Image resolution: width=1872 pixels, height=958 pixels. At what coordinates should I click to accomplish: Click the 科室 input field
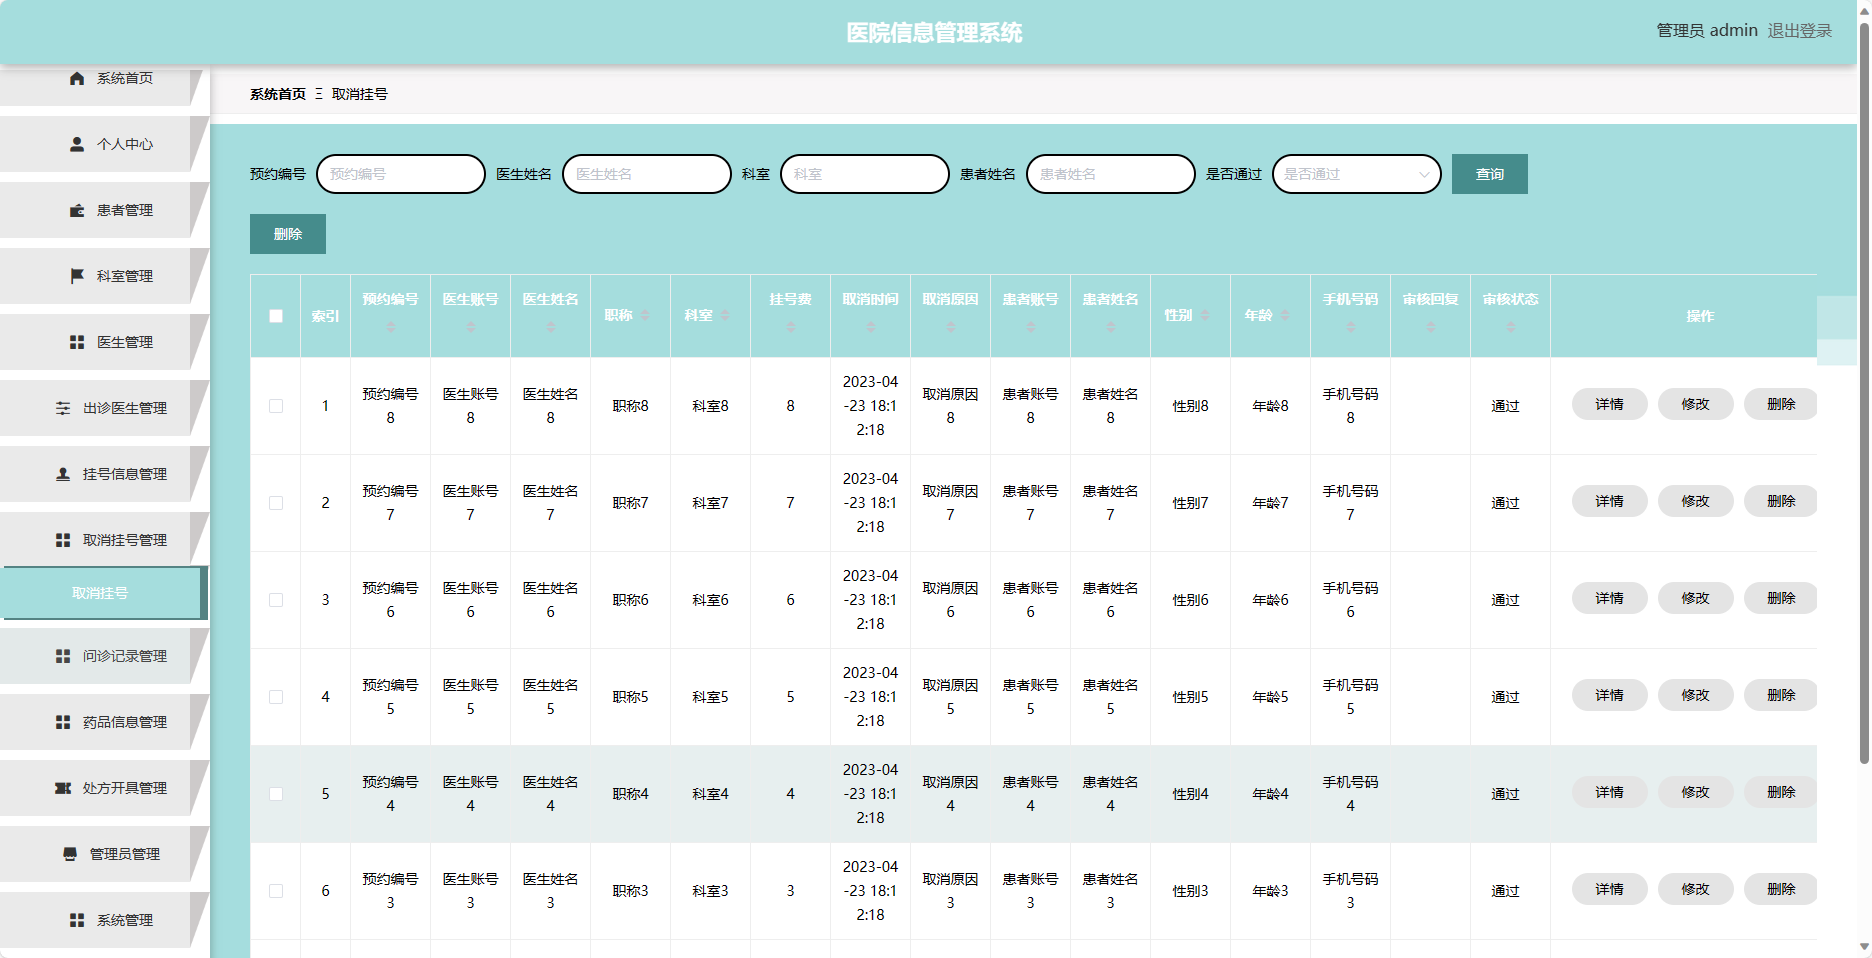coord(865,174)
